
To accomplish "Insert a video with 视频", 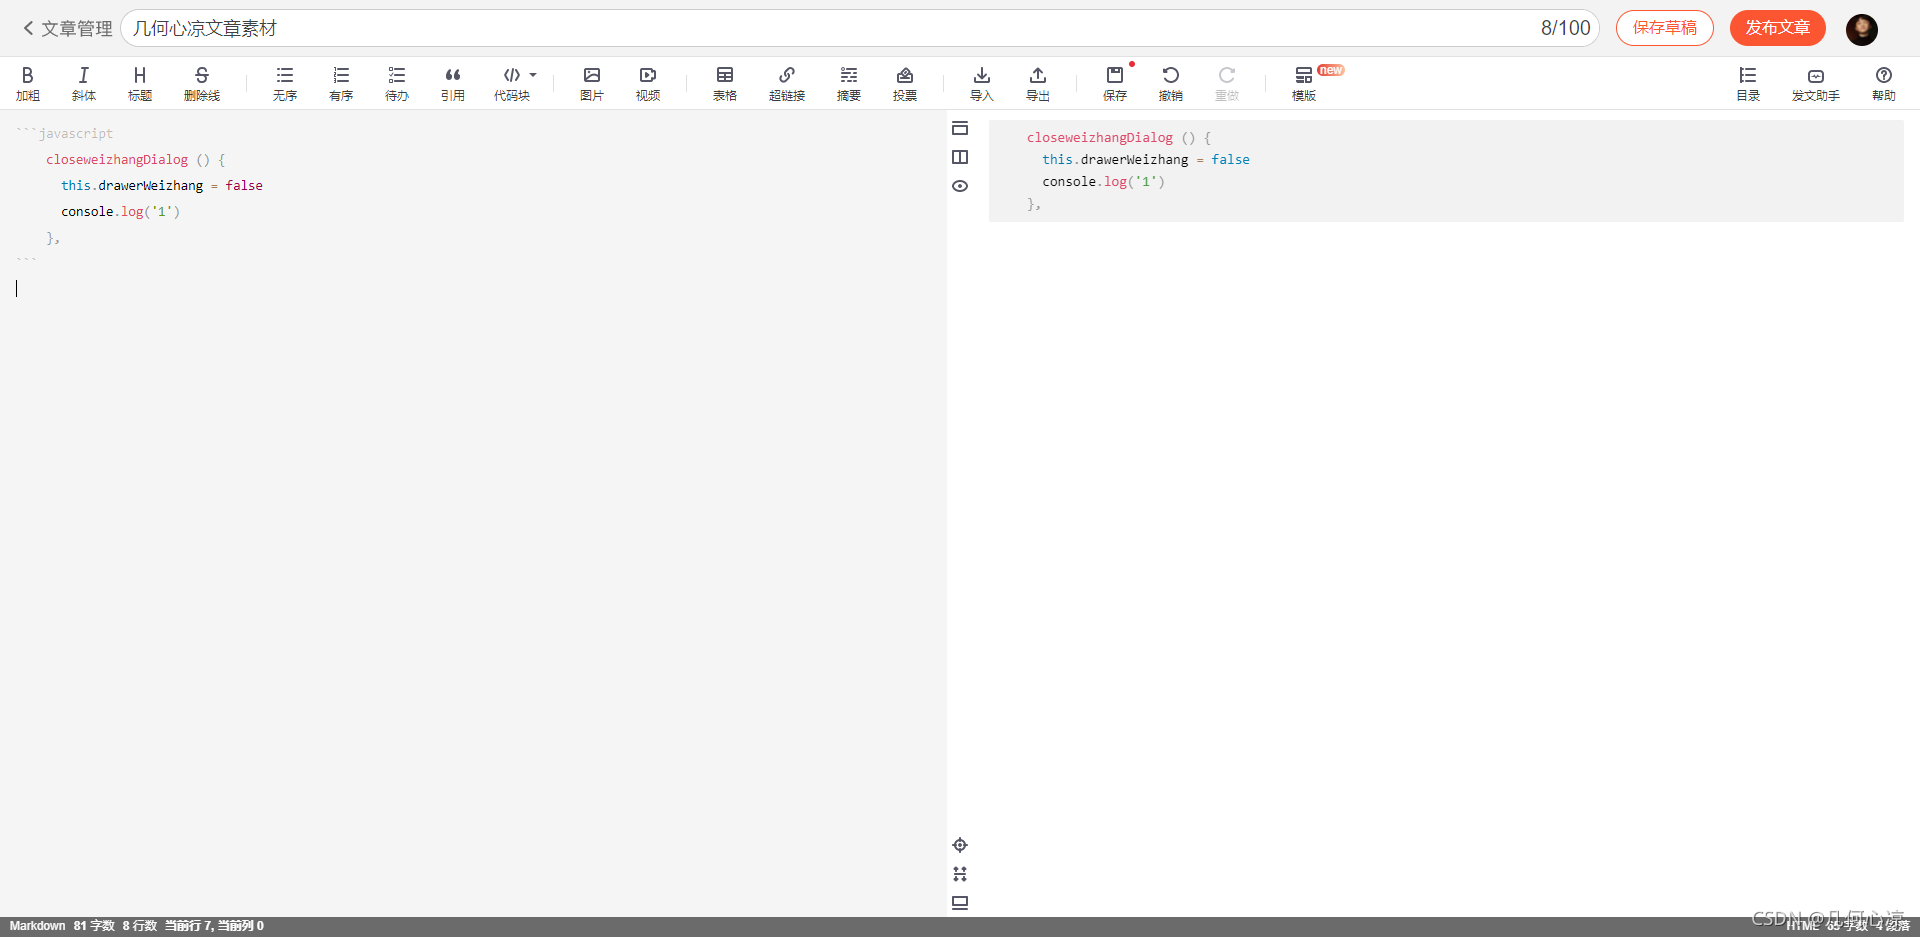I will point(648,83).
